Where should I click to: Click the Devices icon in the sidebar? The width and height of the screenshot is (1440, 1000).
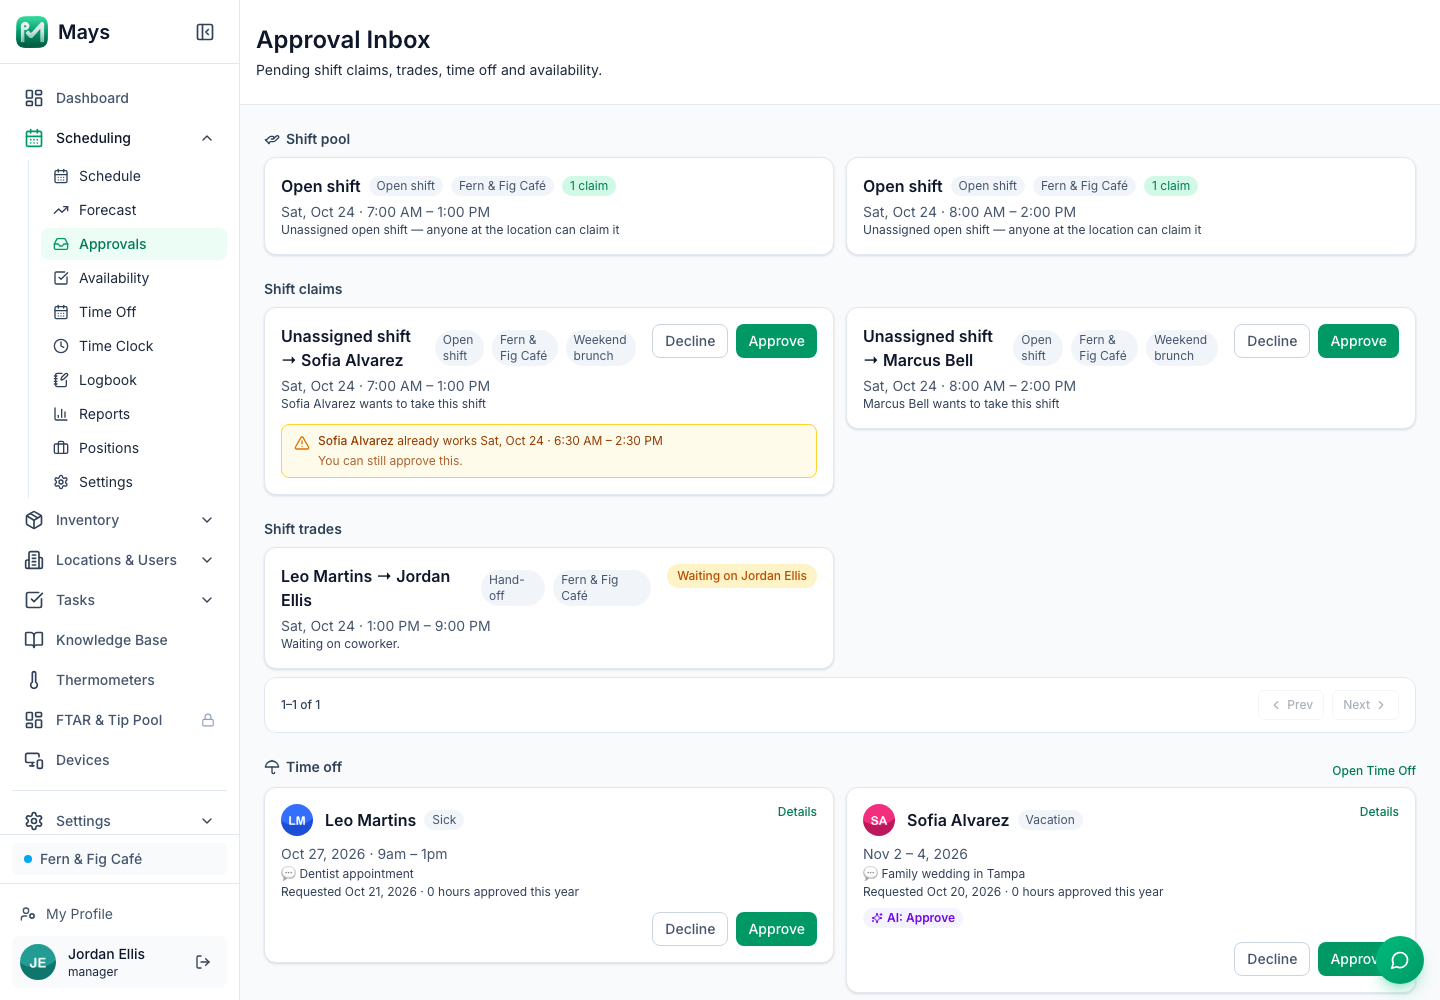[34, 760]
